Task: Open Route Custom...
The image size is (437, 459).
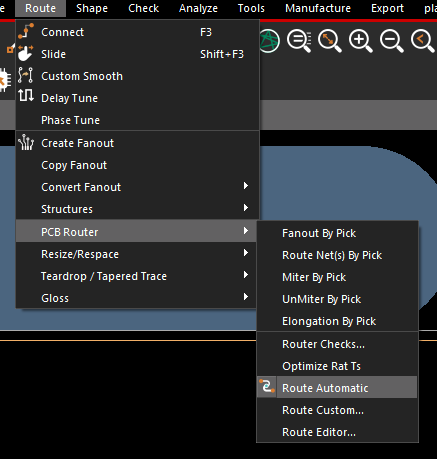Action: click(x=337, y=410)
